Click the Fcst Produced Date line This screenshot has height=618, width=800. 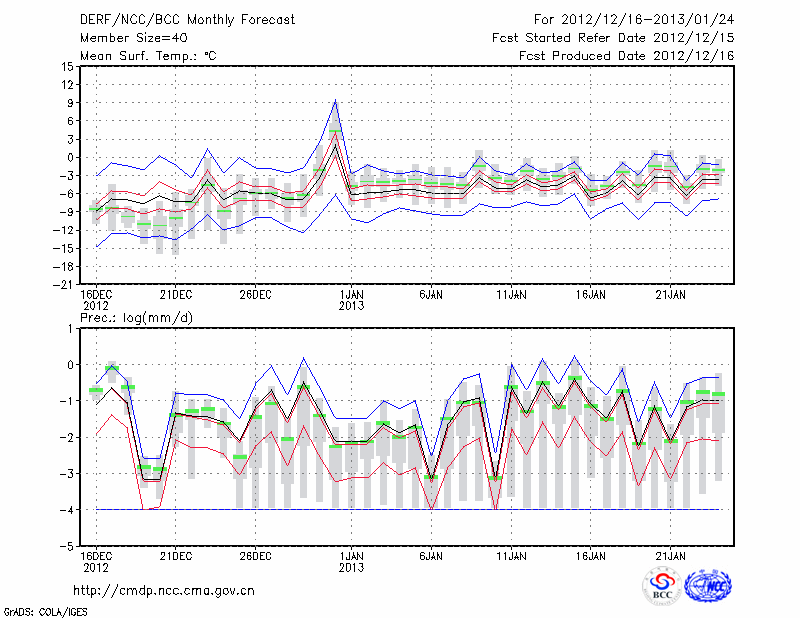click(626, 56)
